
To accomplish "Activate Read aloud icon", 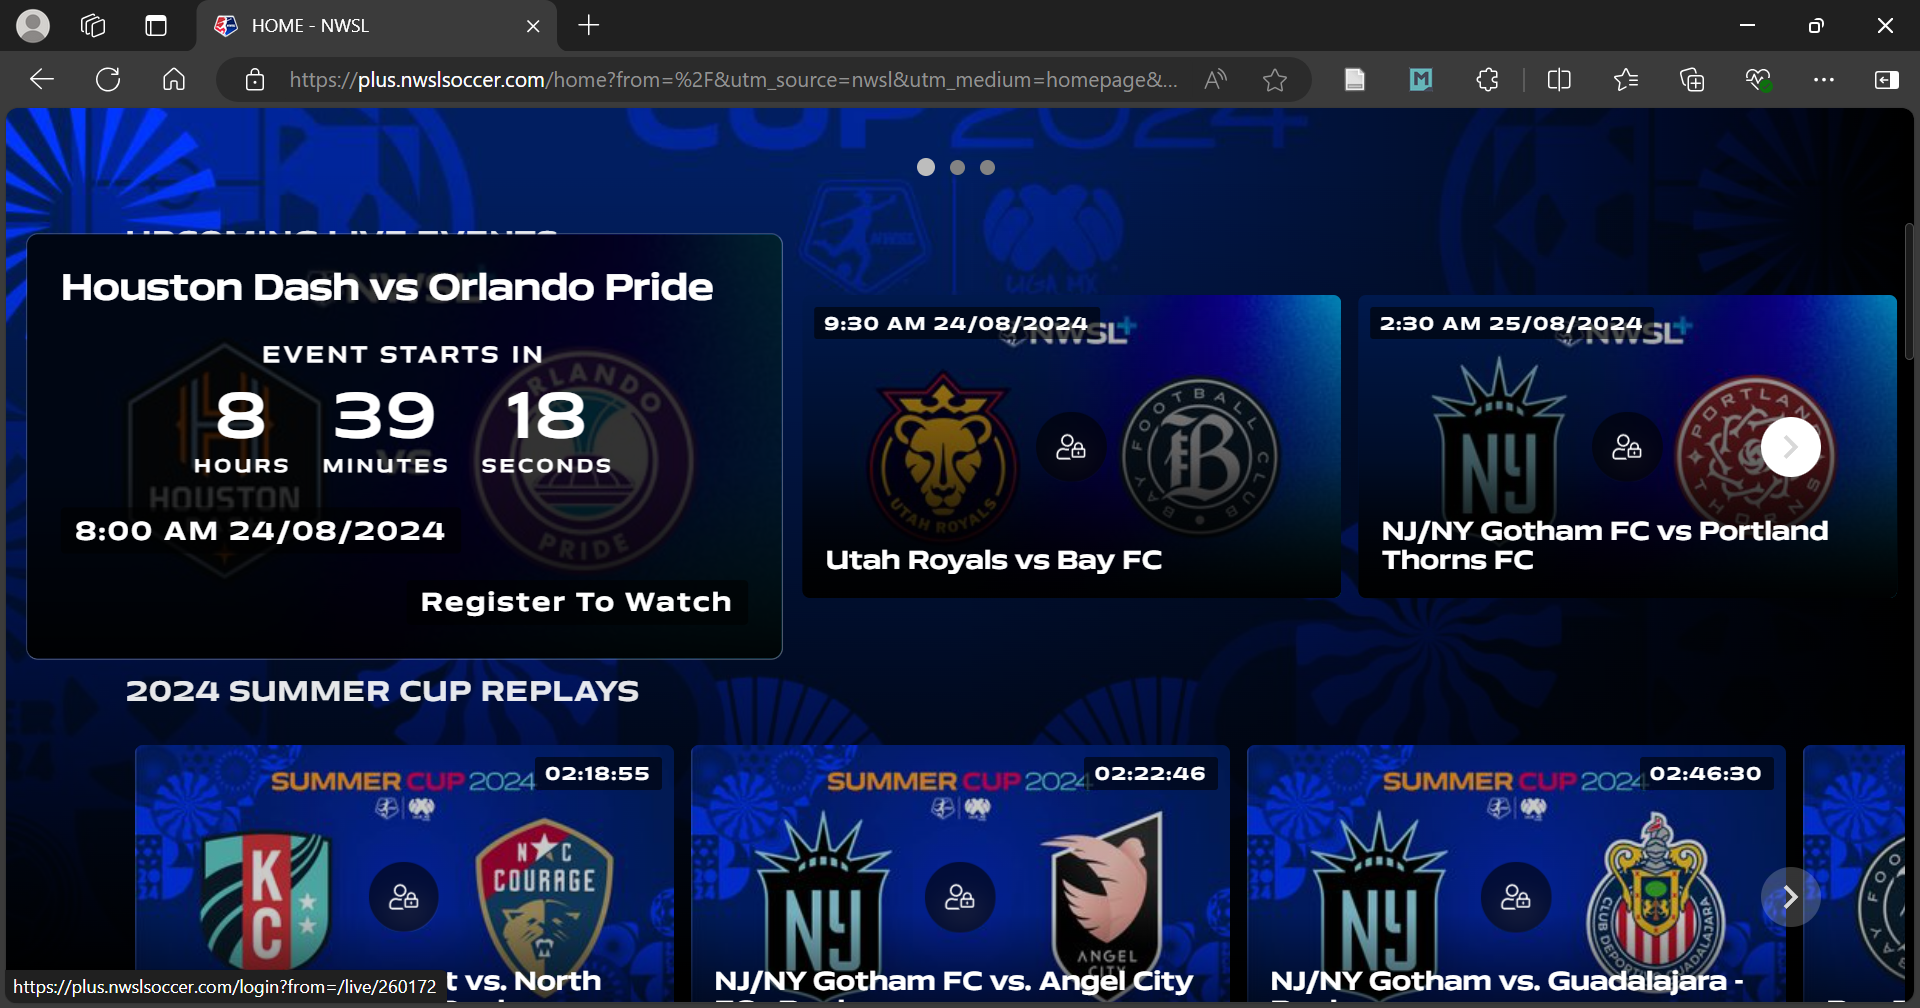I will pyautogui.click(x=1215, y=80).
